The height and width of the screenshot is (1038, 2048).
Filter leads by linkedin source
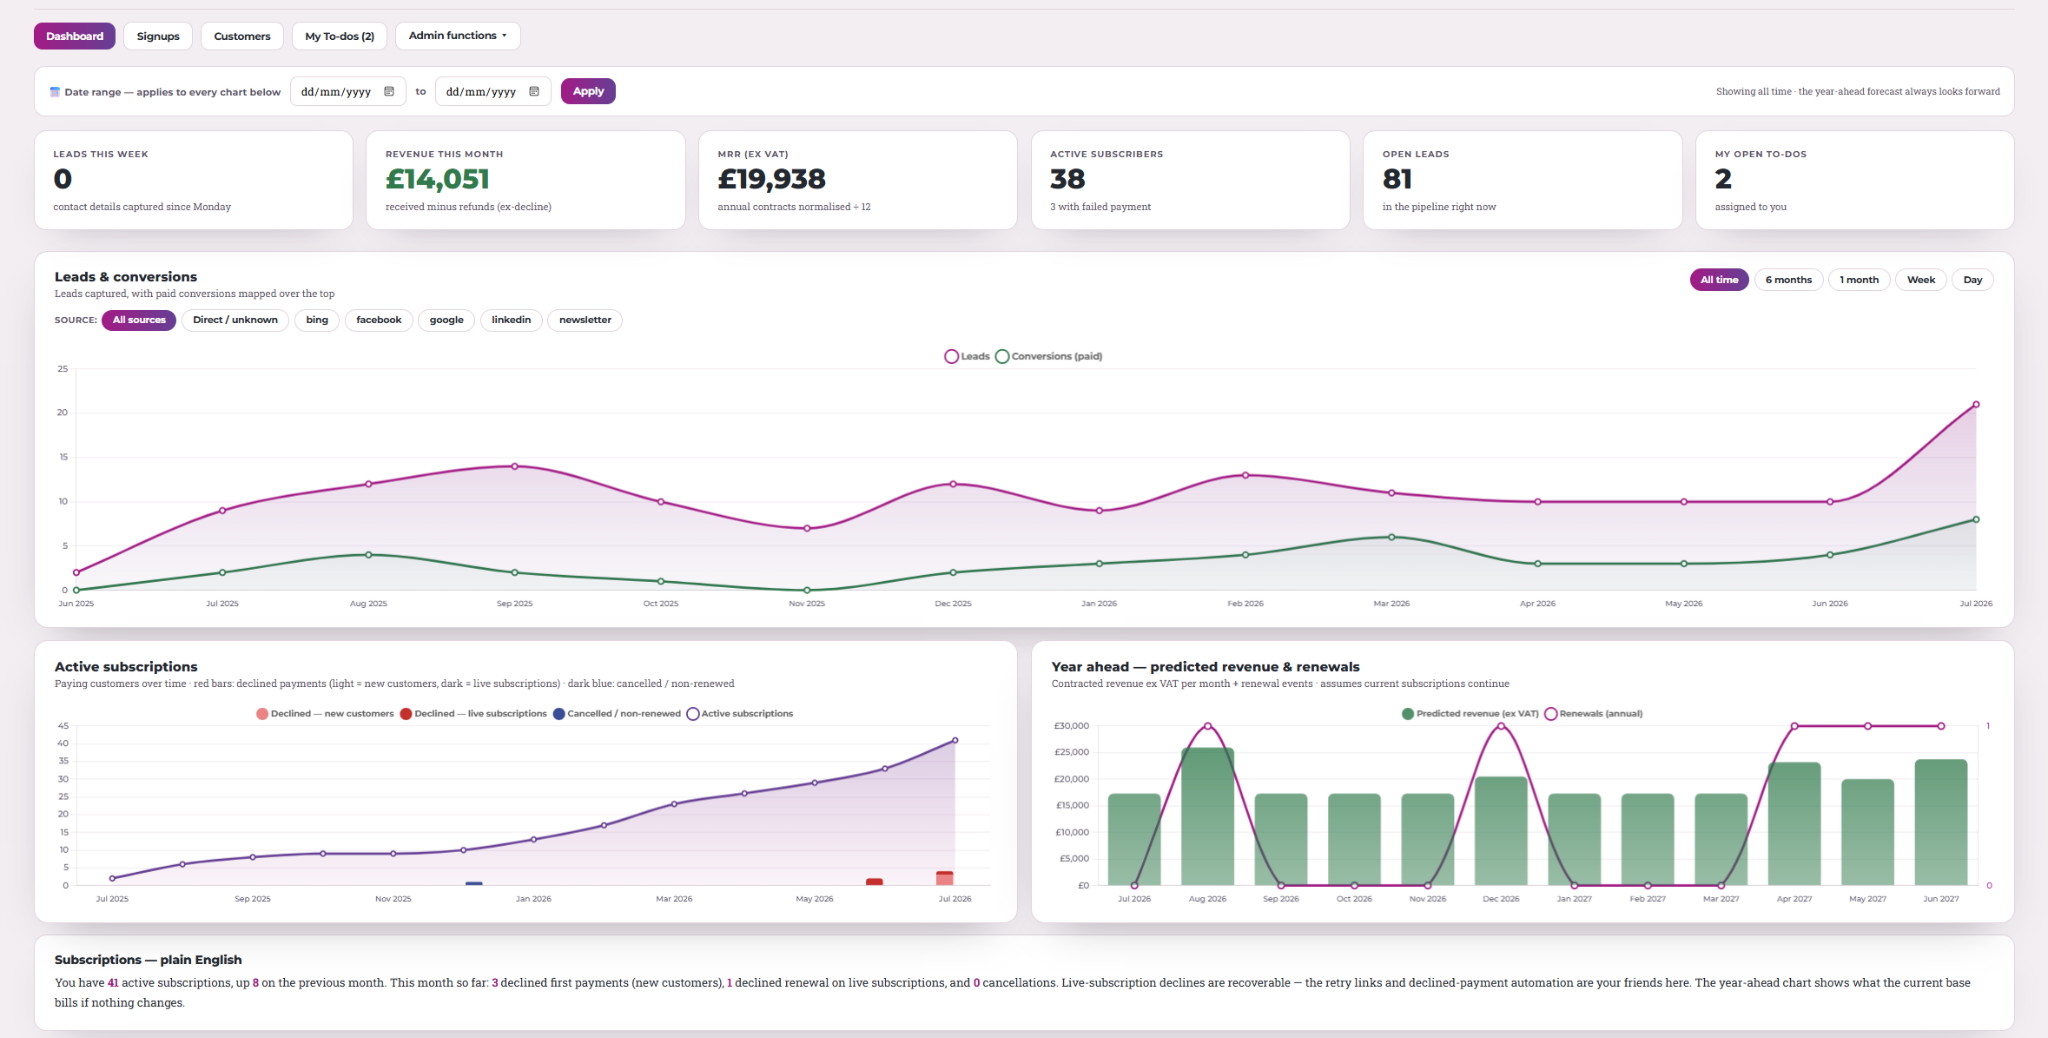coord(511,320)
